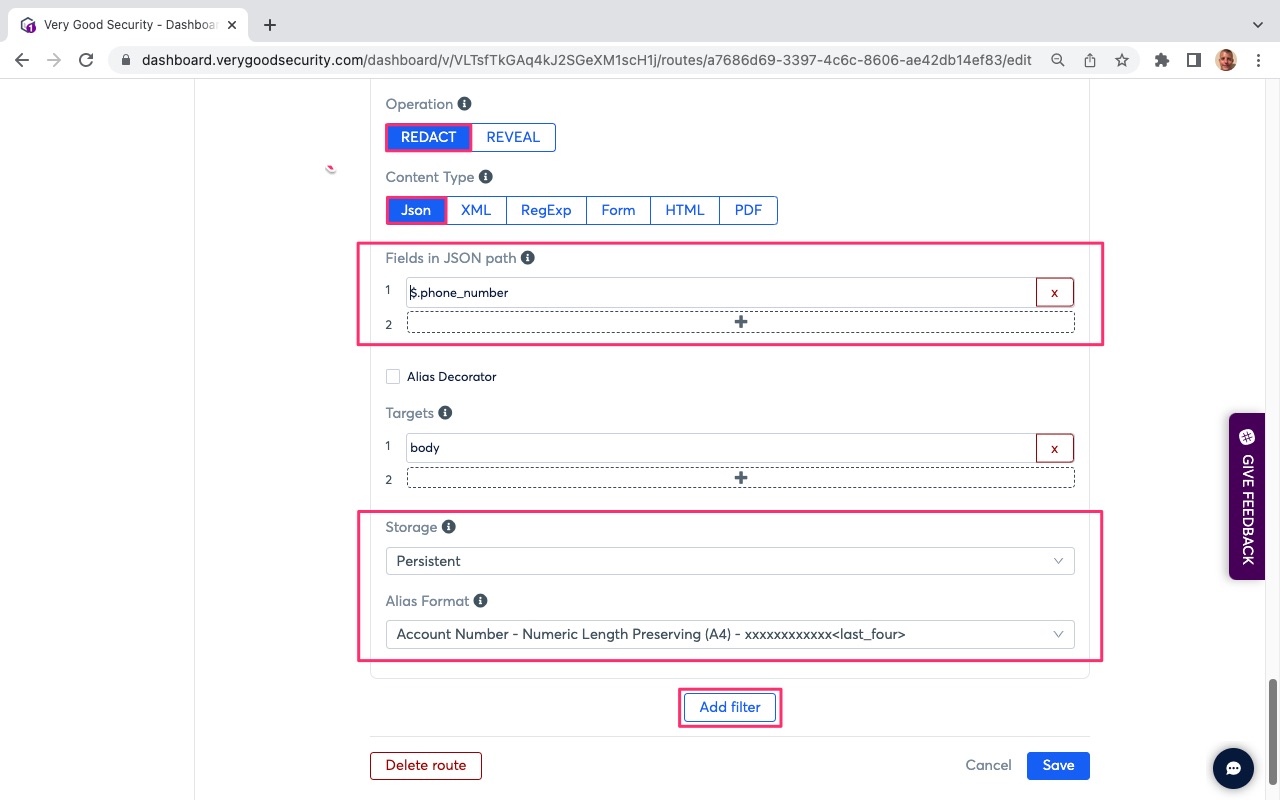Choose Form content type

tap(618, 210)
